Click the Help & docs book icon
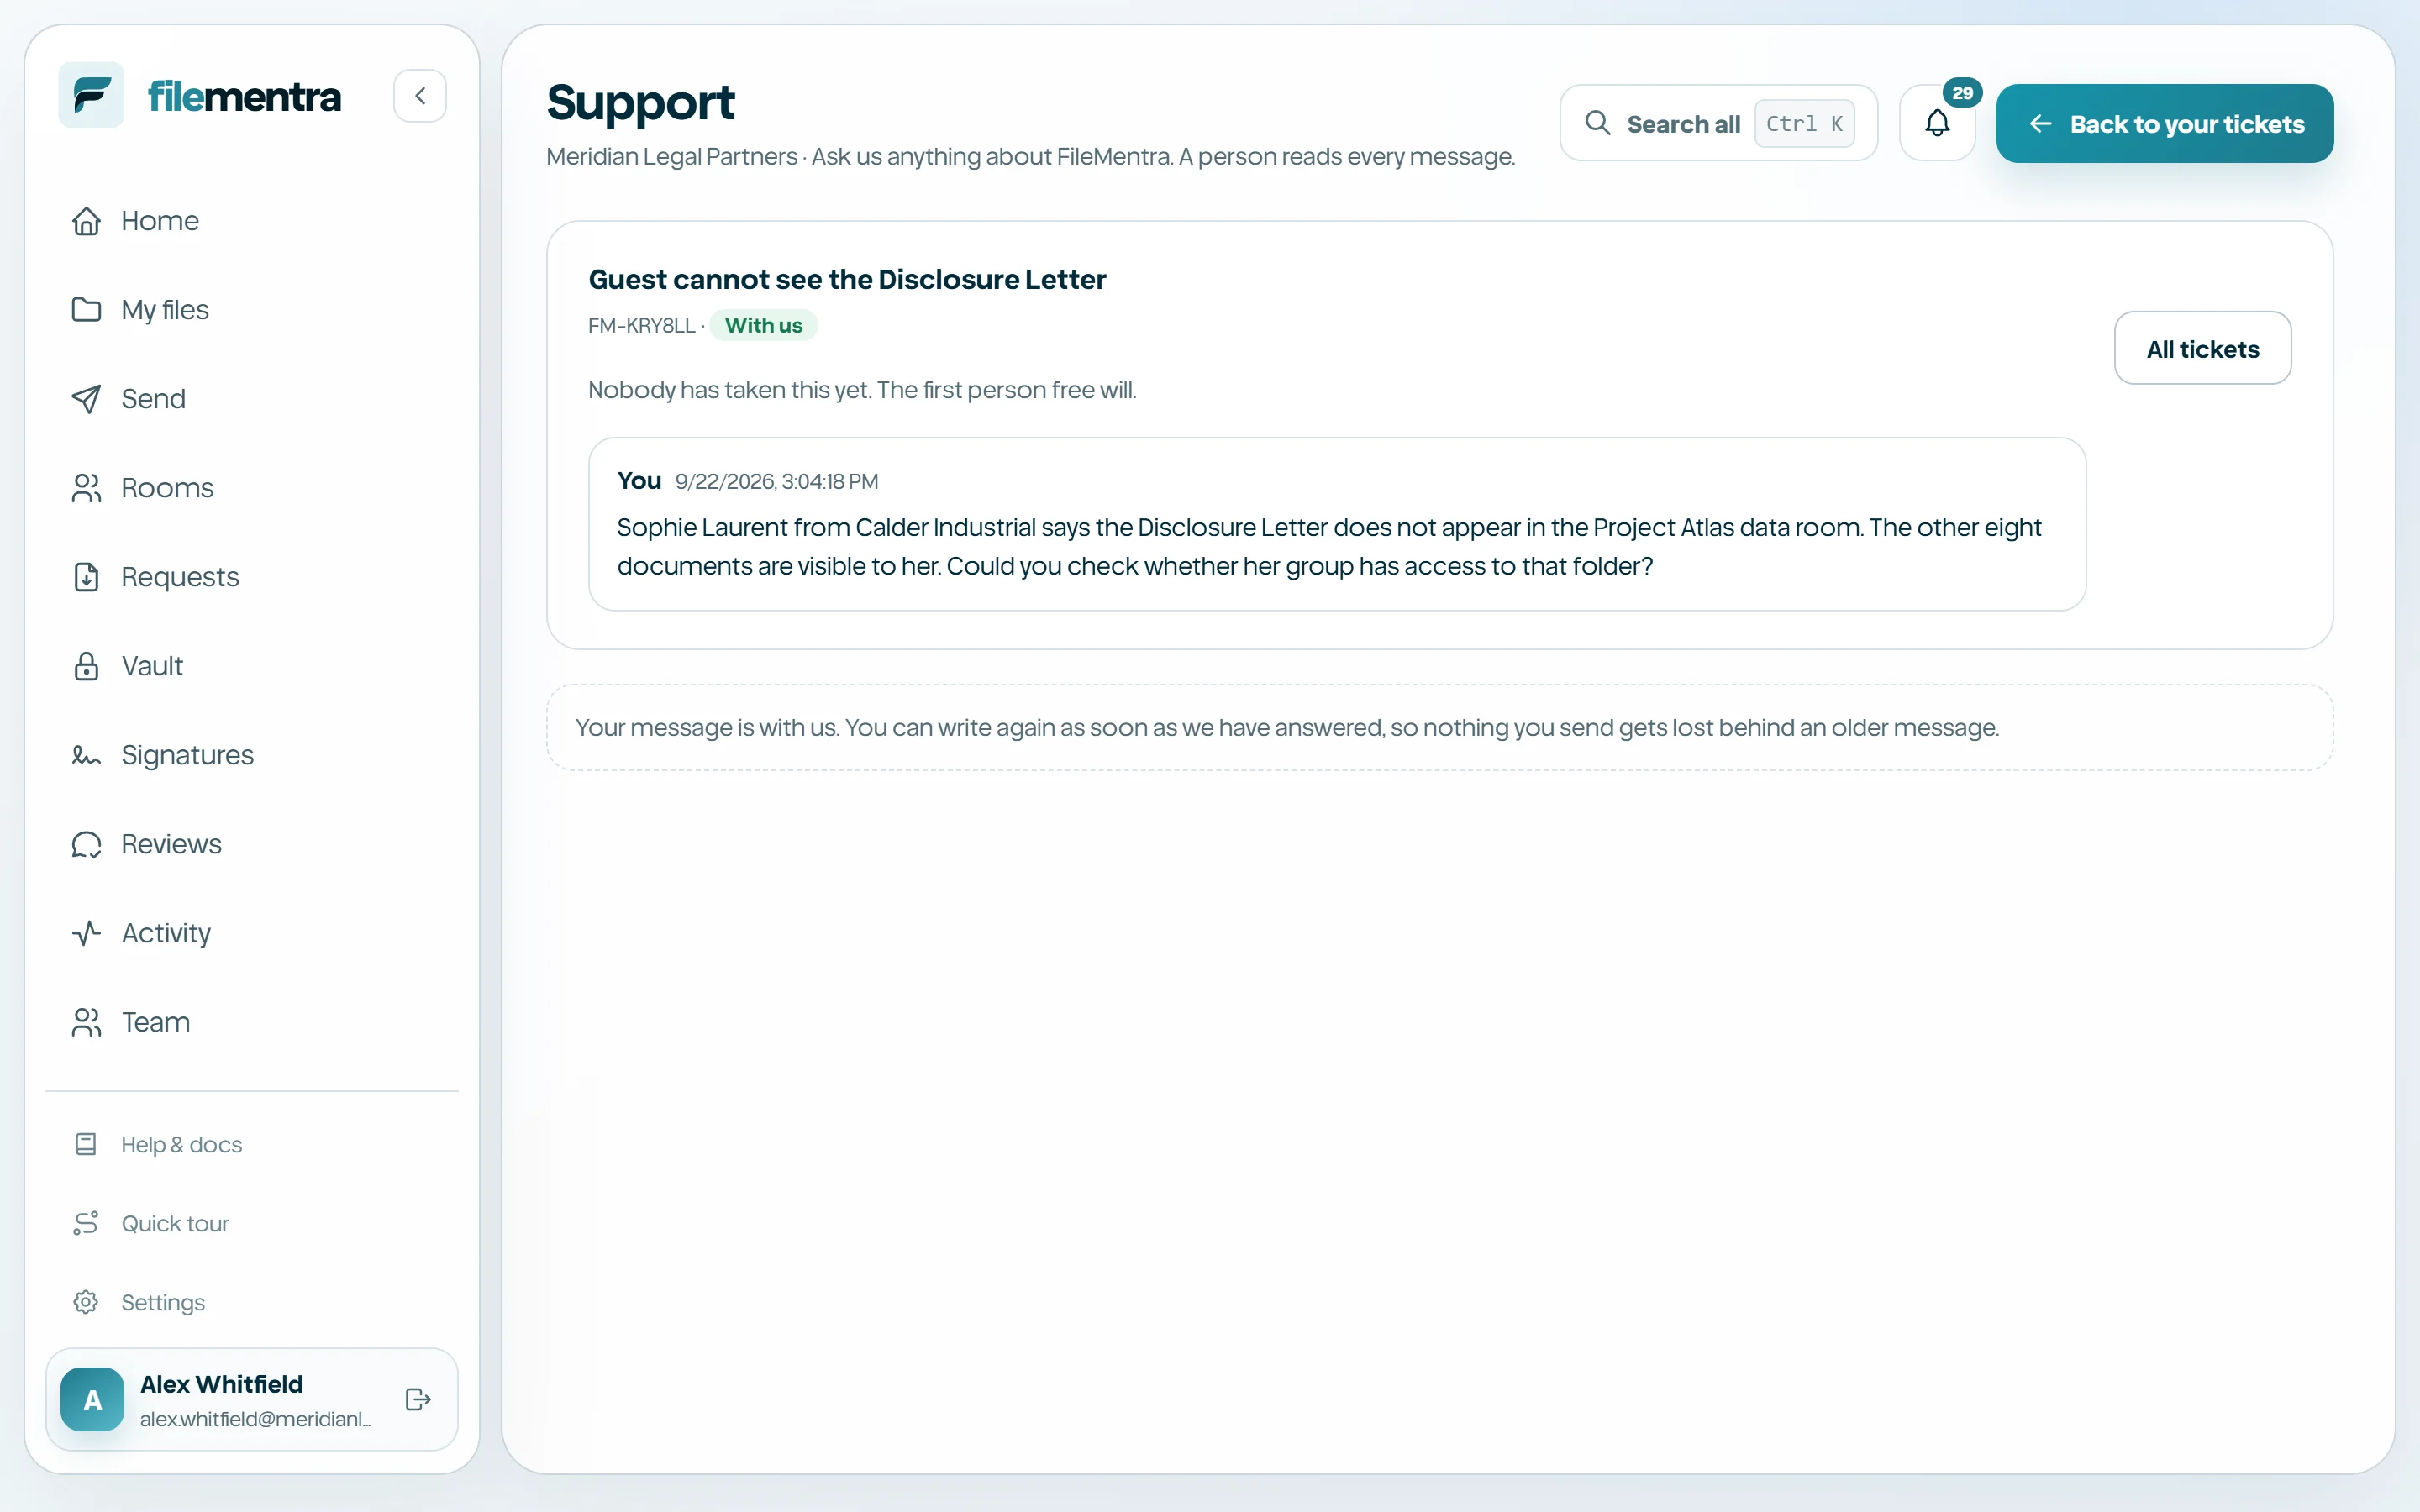Viewport: 2420px width, 1512px height. pos(86,1144)
